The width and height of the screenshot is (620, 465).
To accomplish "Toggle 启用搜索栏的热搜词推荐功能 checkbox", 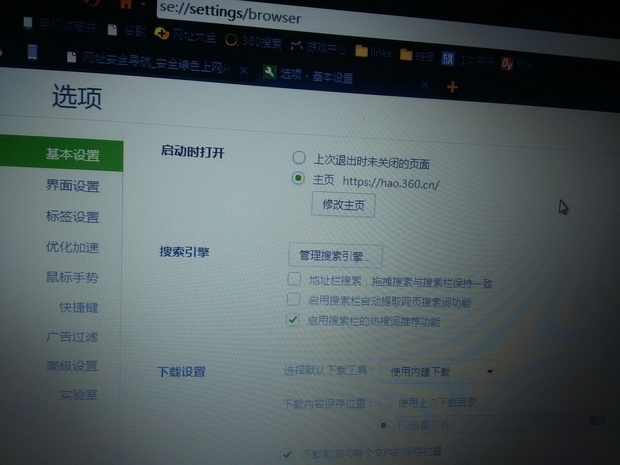I will click(293, 319).
